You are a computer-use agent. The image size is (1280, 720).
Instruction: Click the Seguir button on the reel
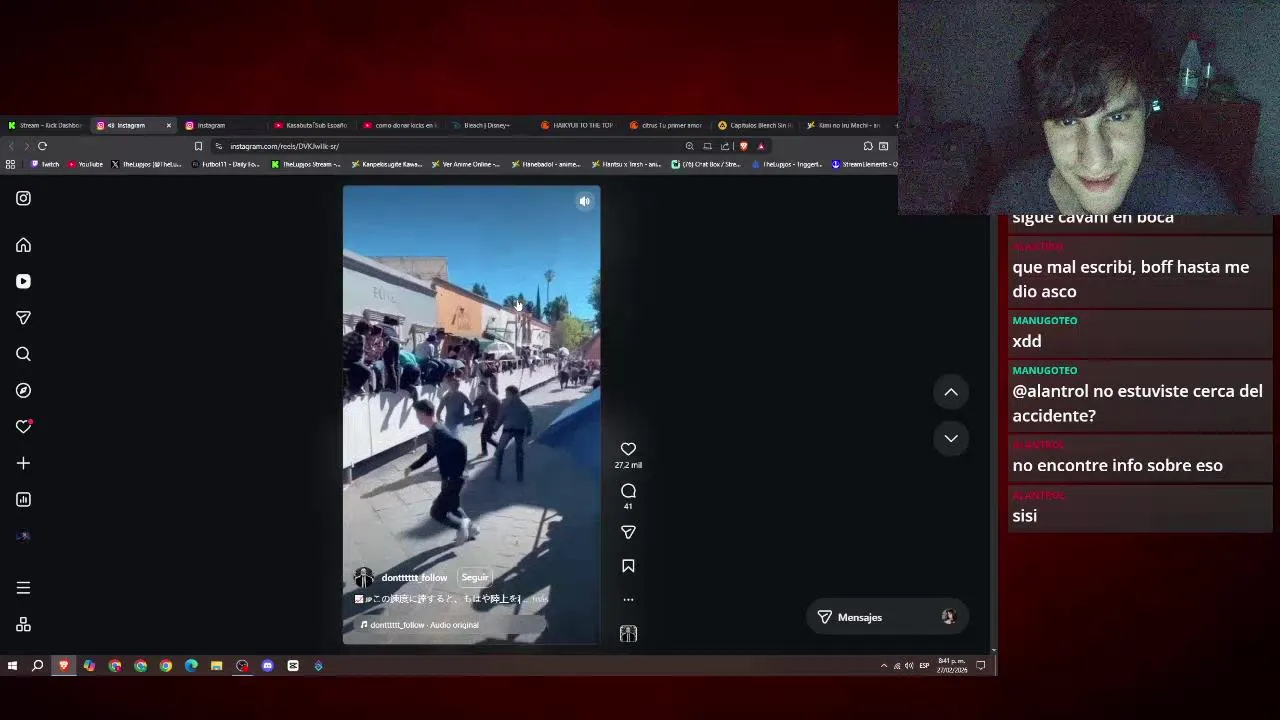click(475, 577)
